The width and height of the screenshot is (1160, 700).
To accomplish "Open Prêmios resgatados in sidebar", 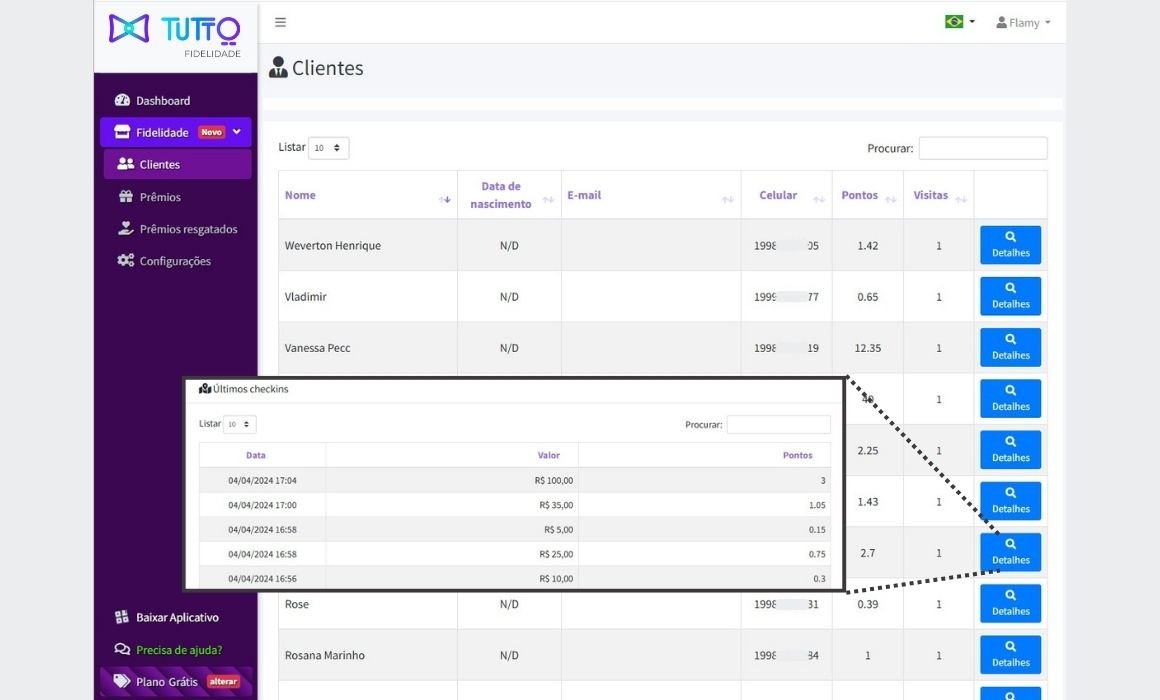I will point(188,229).
